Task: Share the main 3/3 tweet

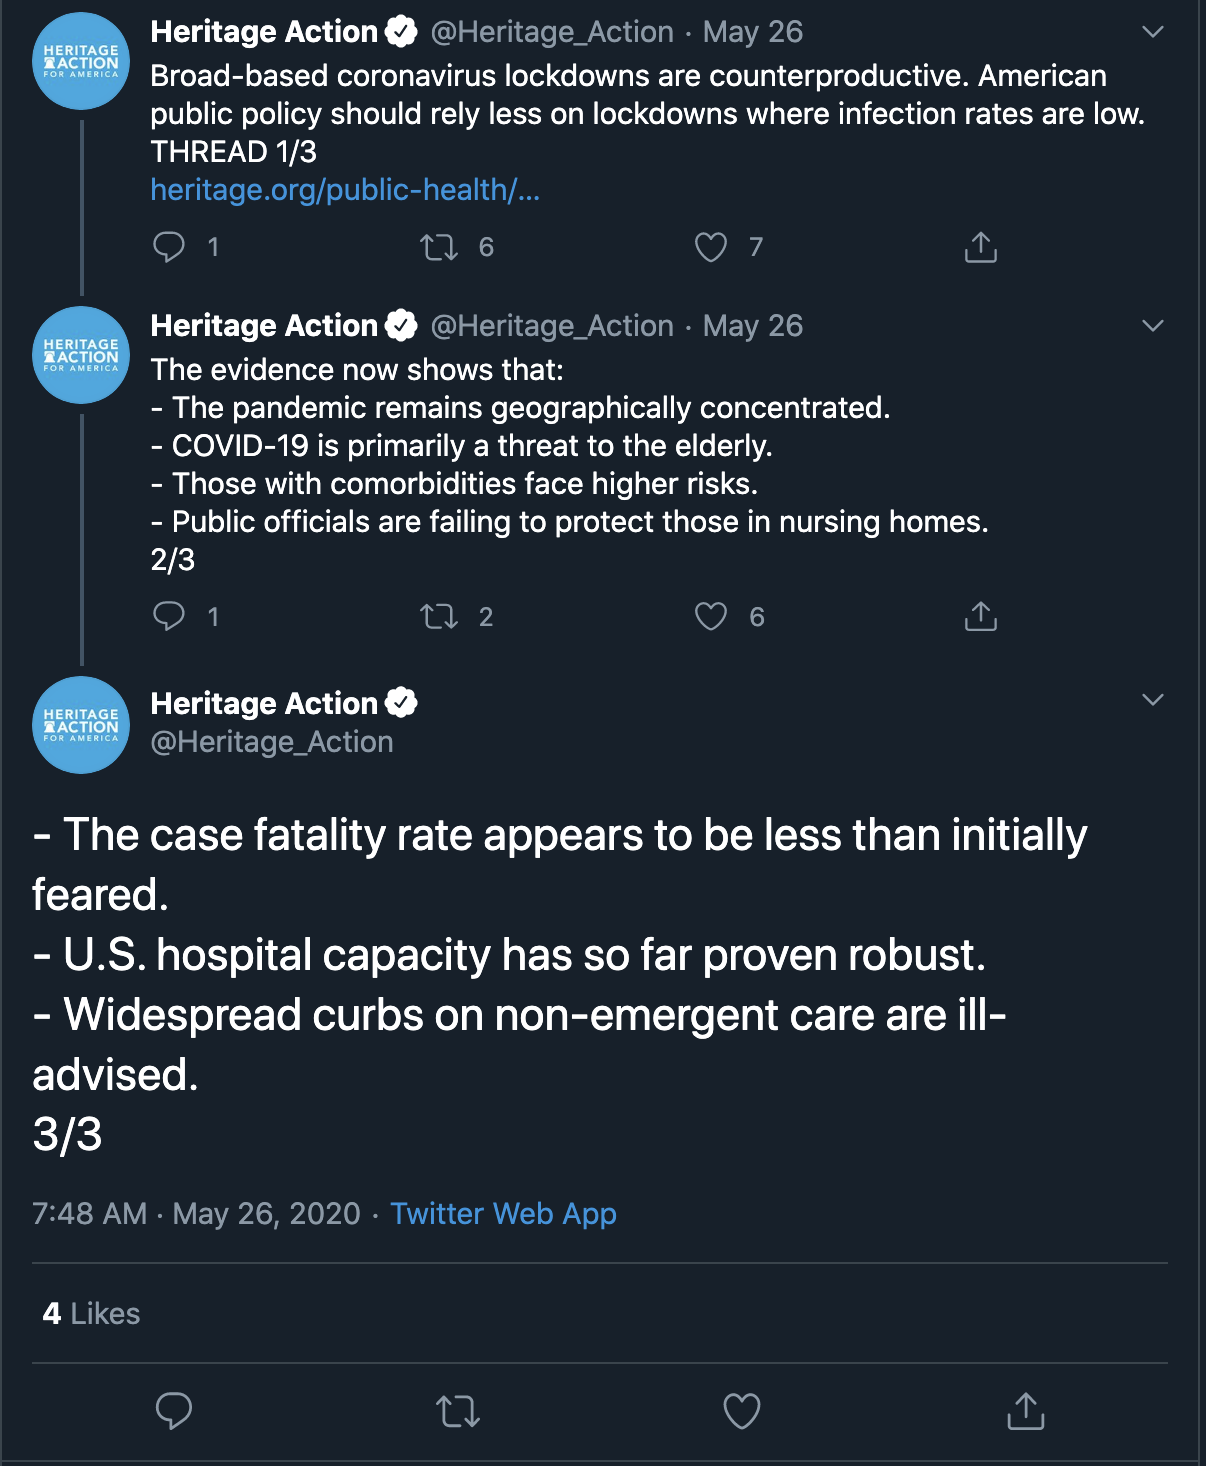Action: (x=1026, y=1411)
